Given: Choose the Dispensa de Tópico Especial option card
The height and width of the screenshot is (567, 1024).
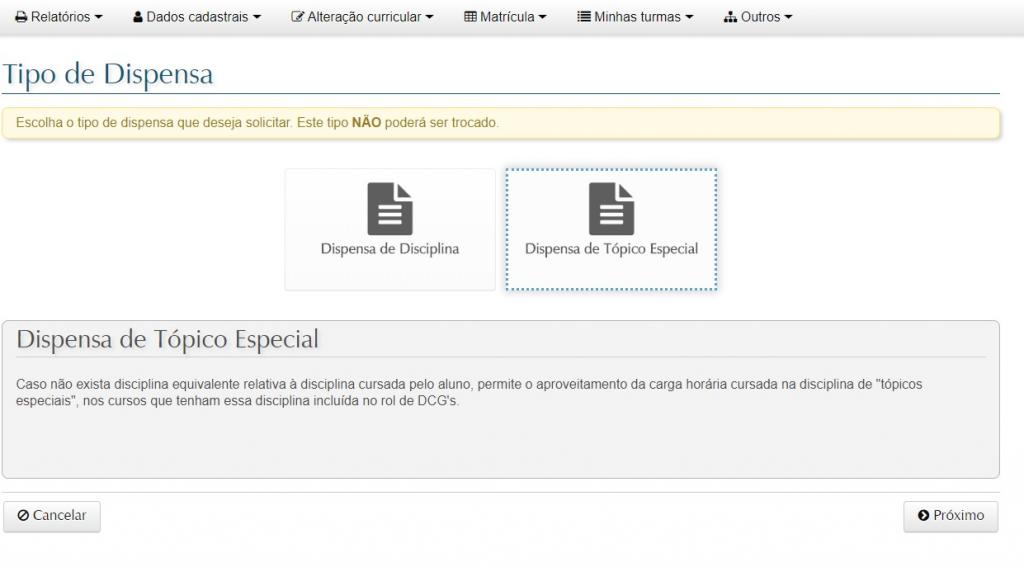Looking at the screenshot, I should tap(611, 230).
